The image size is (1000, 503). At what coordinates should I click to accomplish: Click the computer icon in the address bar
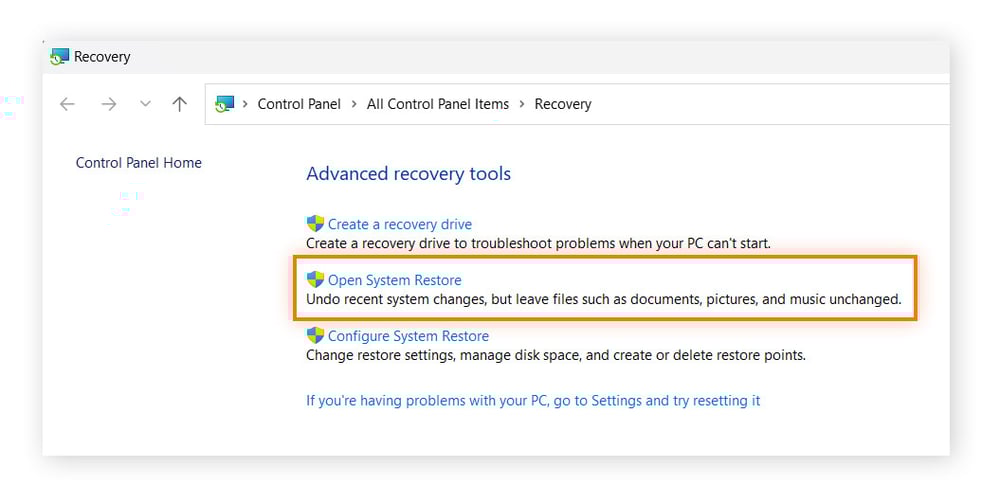coord(224,104)
